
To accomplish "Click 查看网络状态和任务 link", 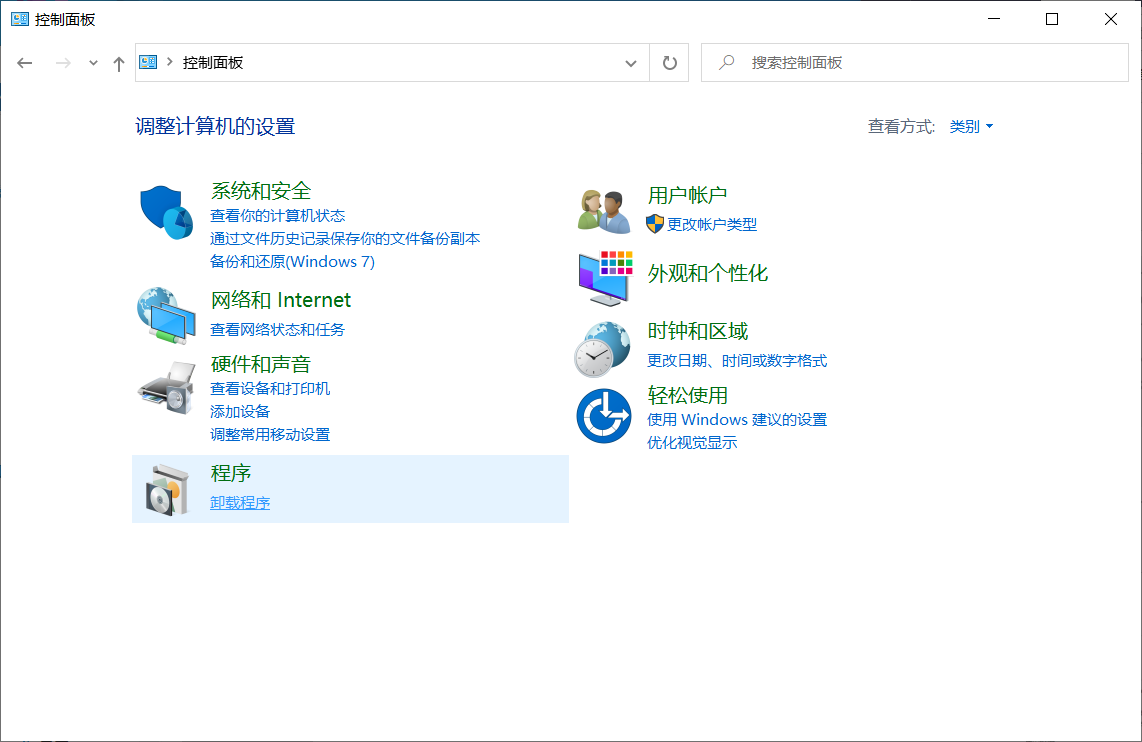I will pyautogui.click(x=277, y=330).
